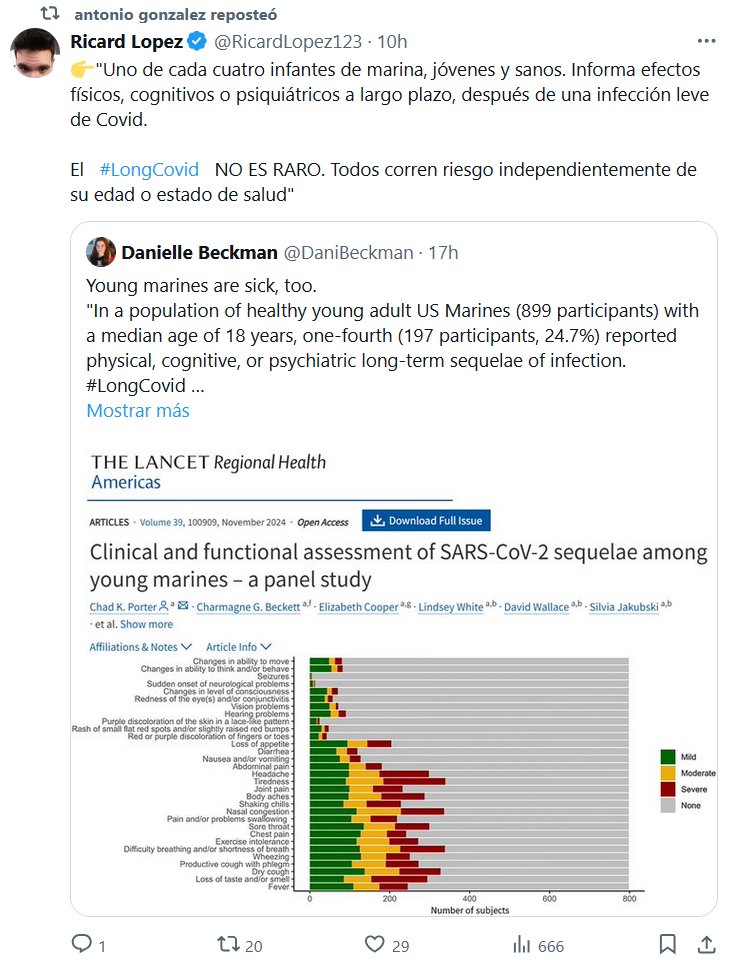Open the three-dot more options menu
Viewport: 738px width, 966px height.
(x=706, y=41)
